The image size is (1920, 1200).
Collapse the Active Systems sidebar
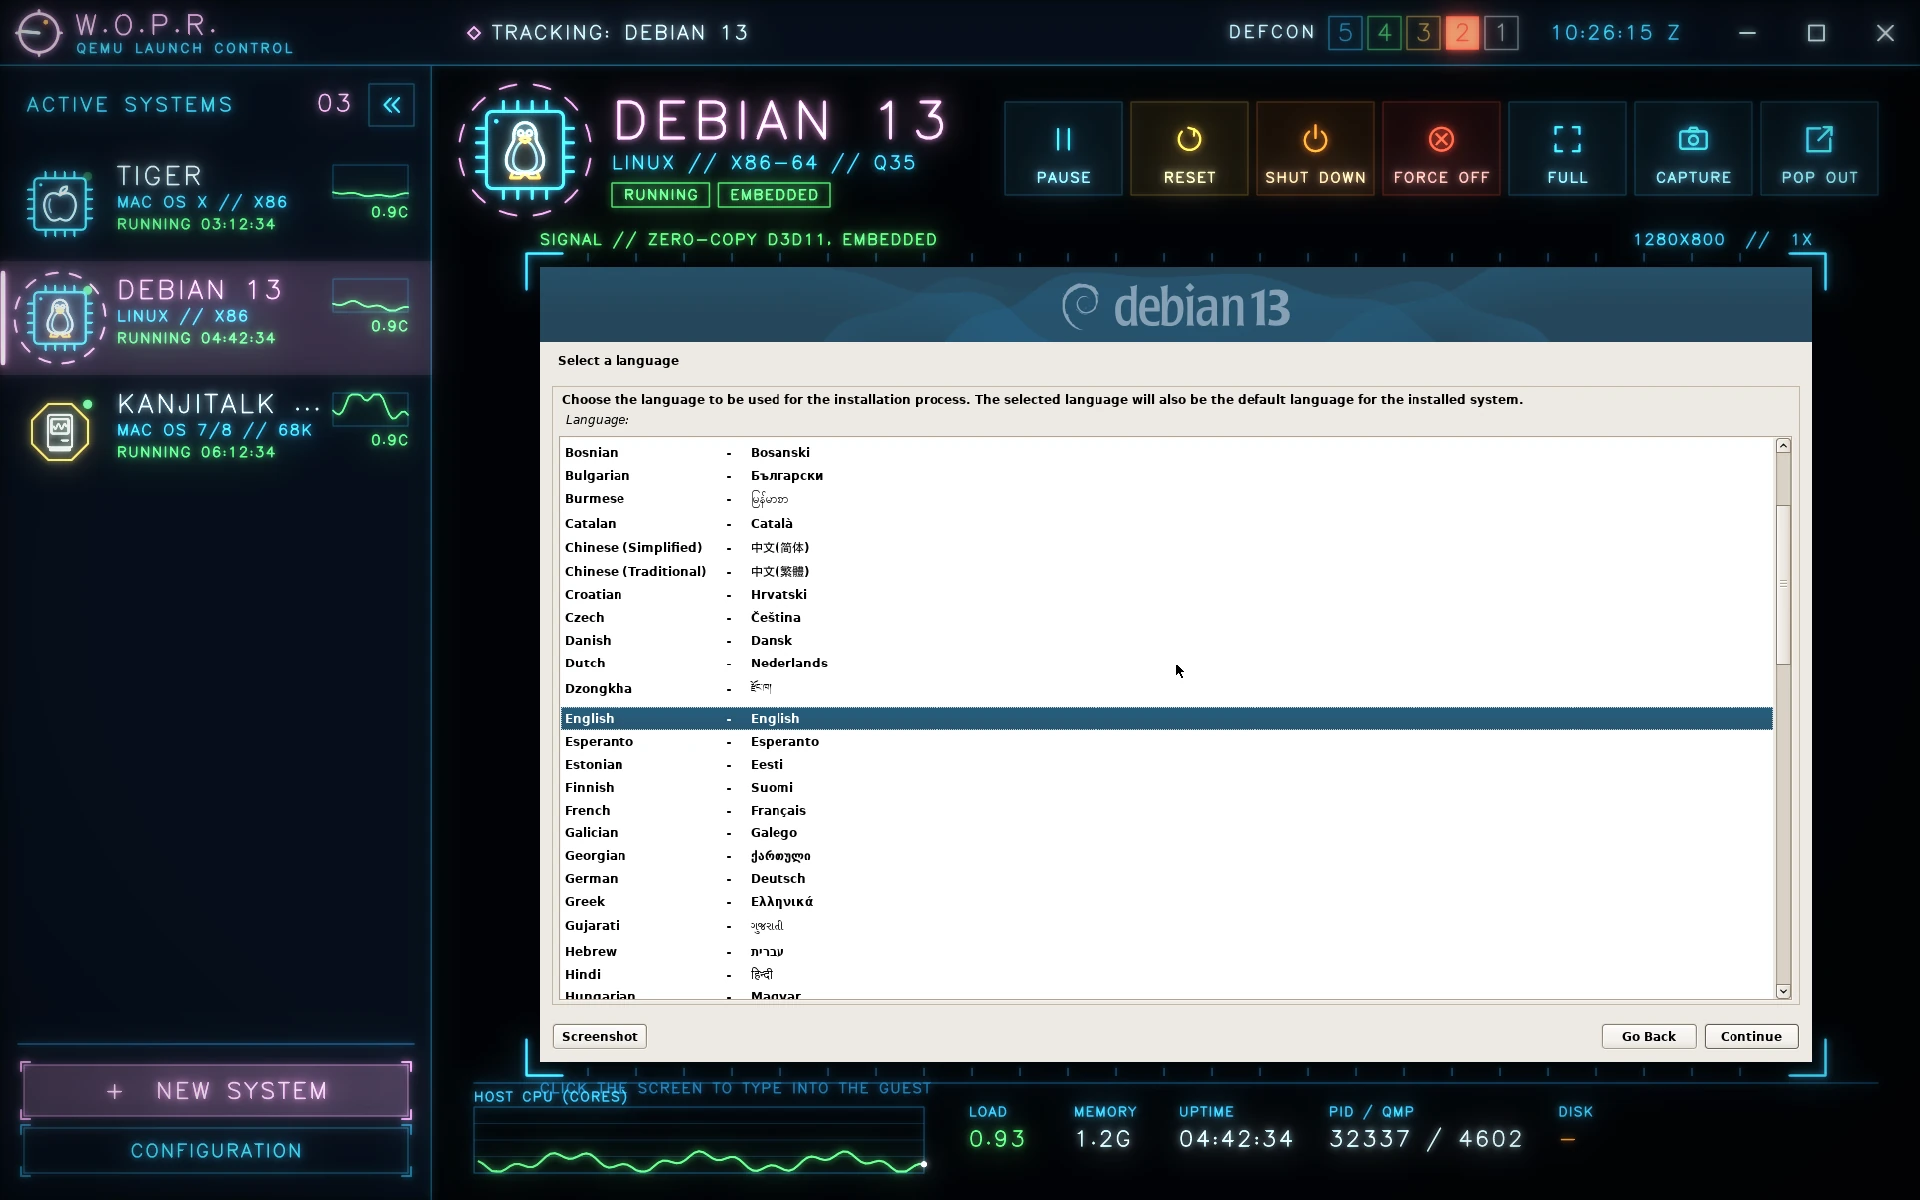pyautogui.click(x=392, y=104)
